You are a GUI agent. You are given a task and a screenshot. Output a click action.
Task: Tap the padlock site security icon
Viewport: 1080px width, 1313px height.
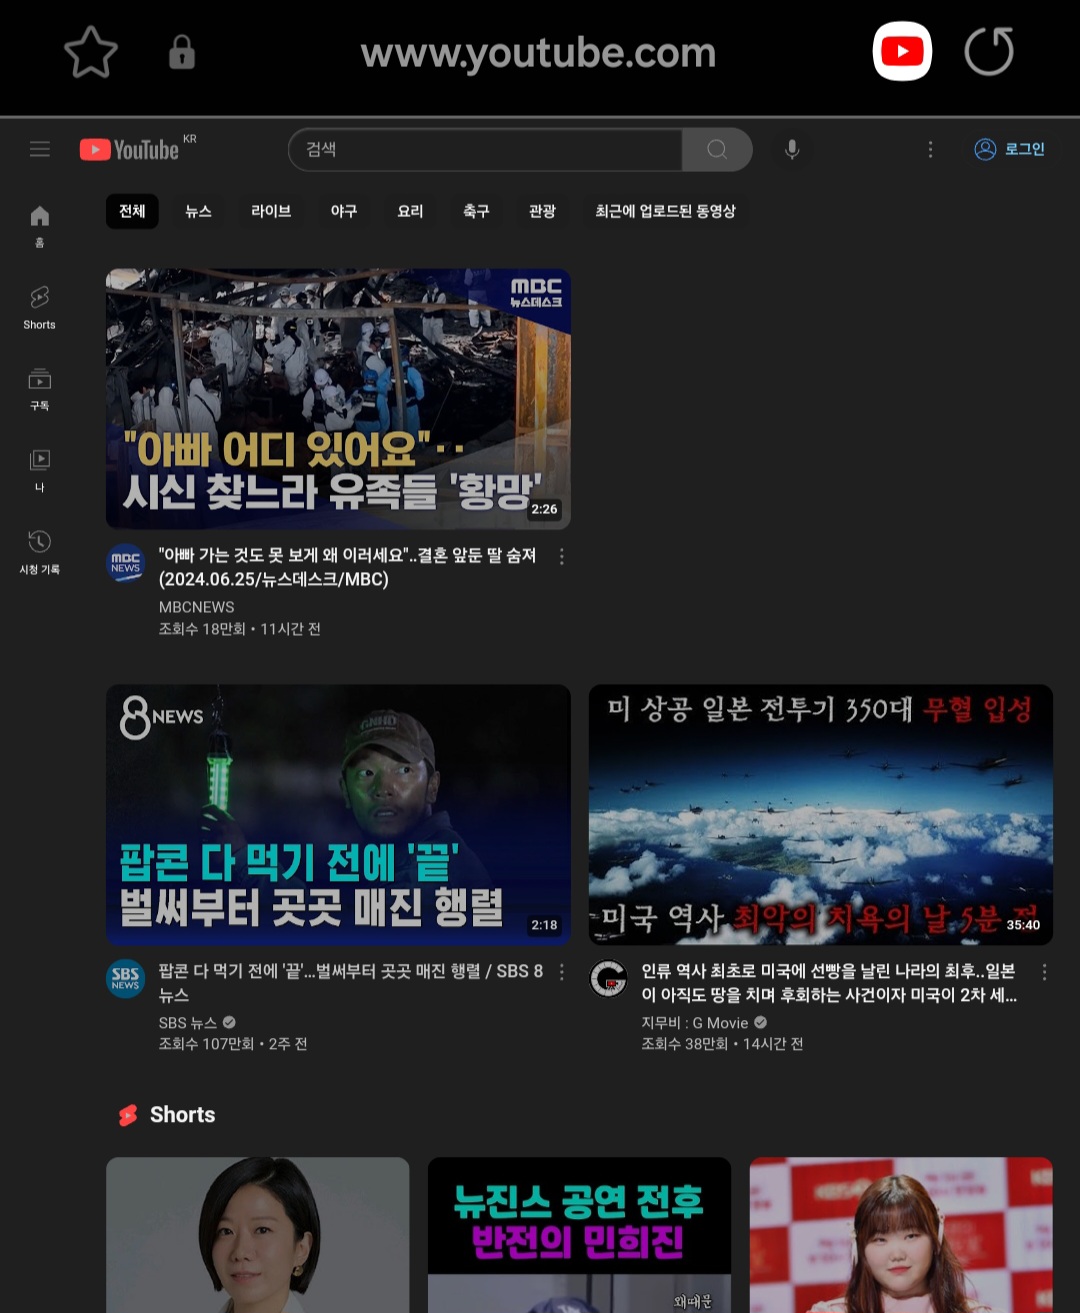pos(181,52)
